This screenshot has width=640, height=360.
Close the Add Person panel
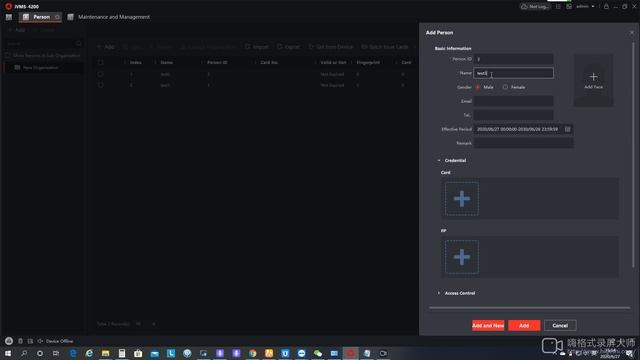(631, 33)
